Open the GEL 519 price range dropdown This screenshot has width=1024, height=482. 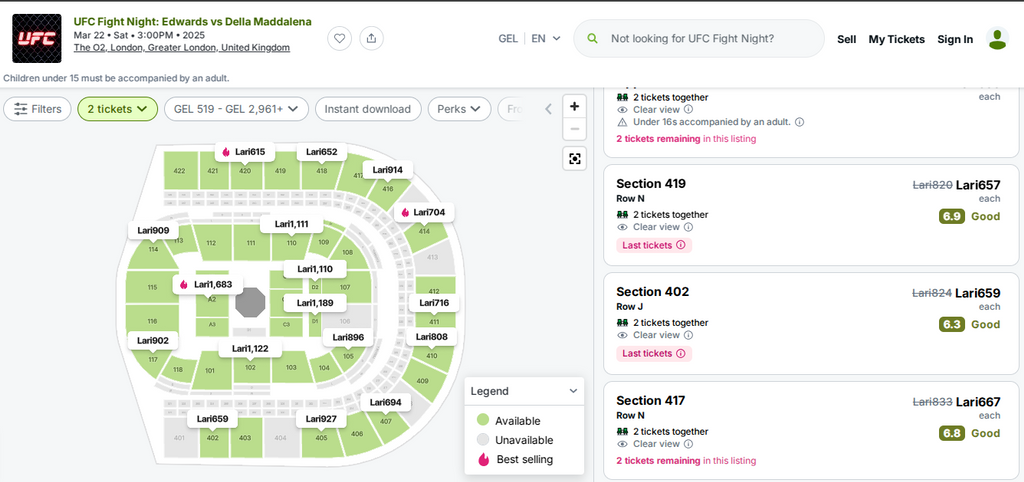(x=236, y=109)
